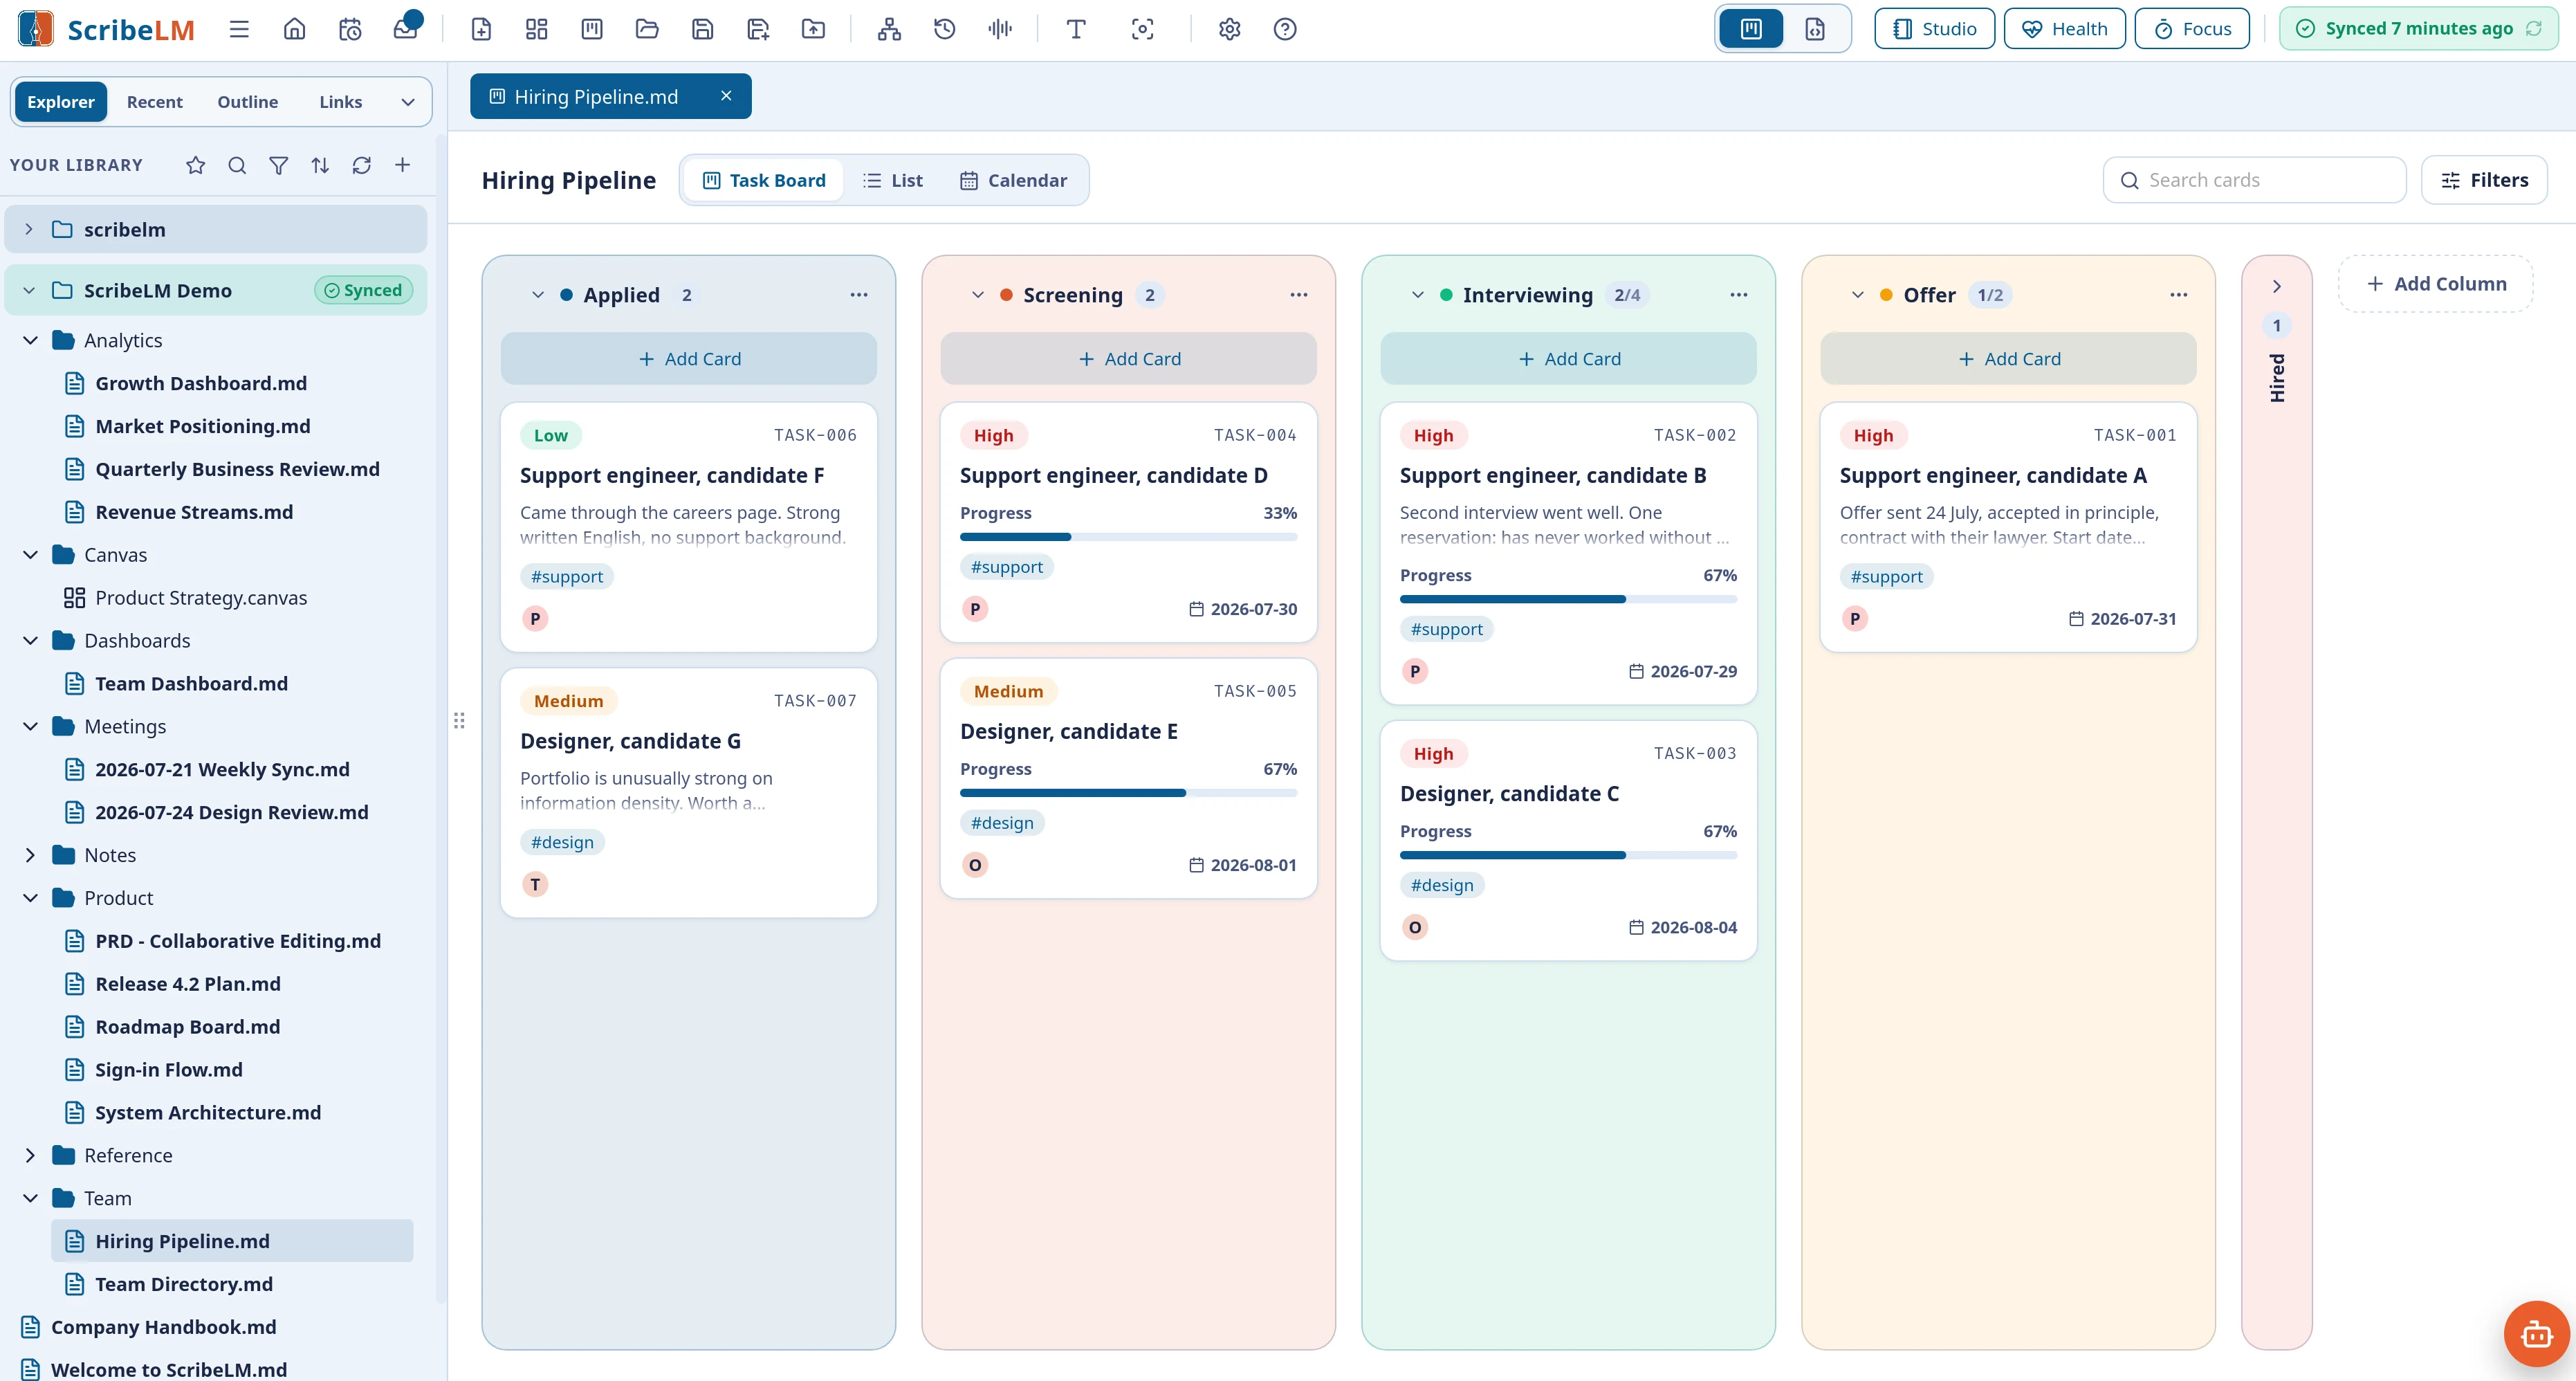Image resolution: width=2576 pixels, height=1381 pixels.
Task: Collapse the Offer column chevron
Action: point(1858,295)
